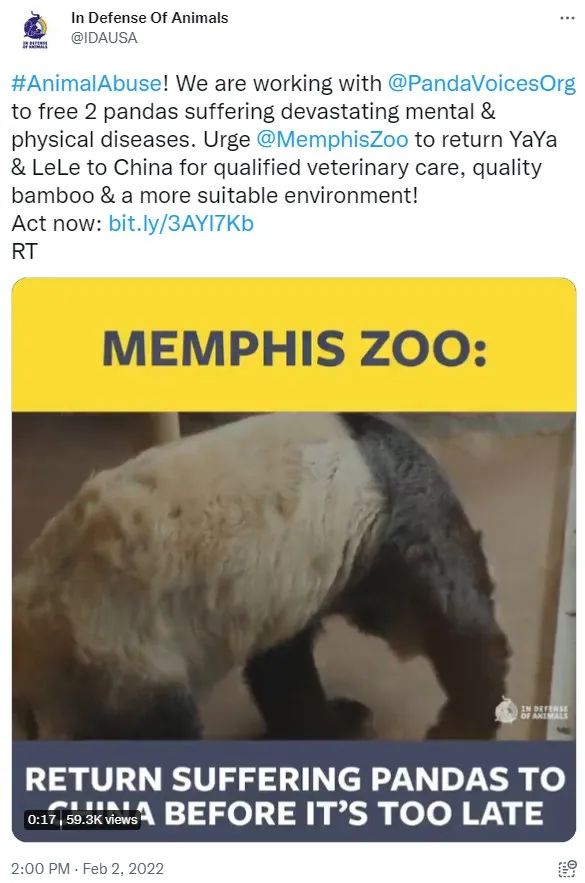Click the RT text line
585x883 pixels.
(24, 252)
